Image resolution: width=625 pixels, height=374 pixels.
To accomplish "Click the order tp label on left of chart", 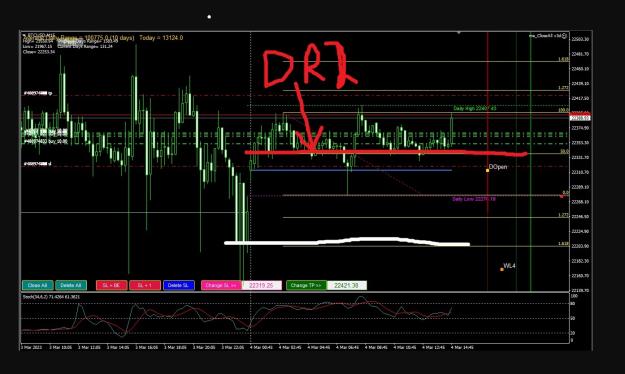I will click(x=38, y=93).
